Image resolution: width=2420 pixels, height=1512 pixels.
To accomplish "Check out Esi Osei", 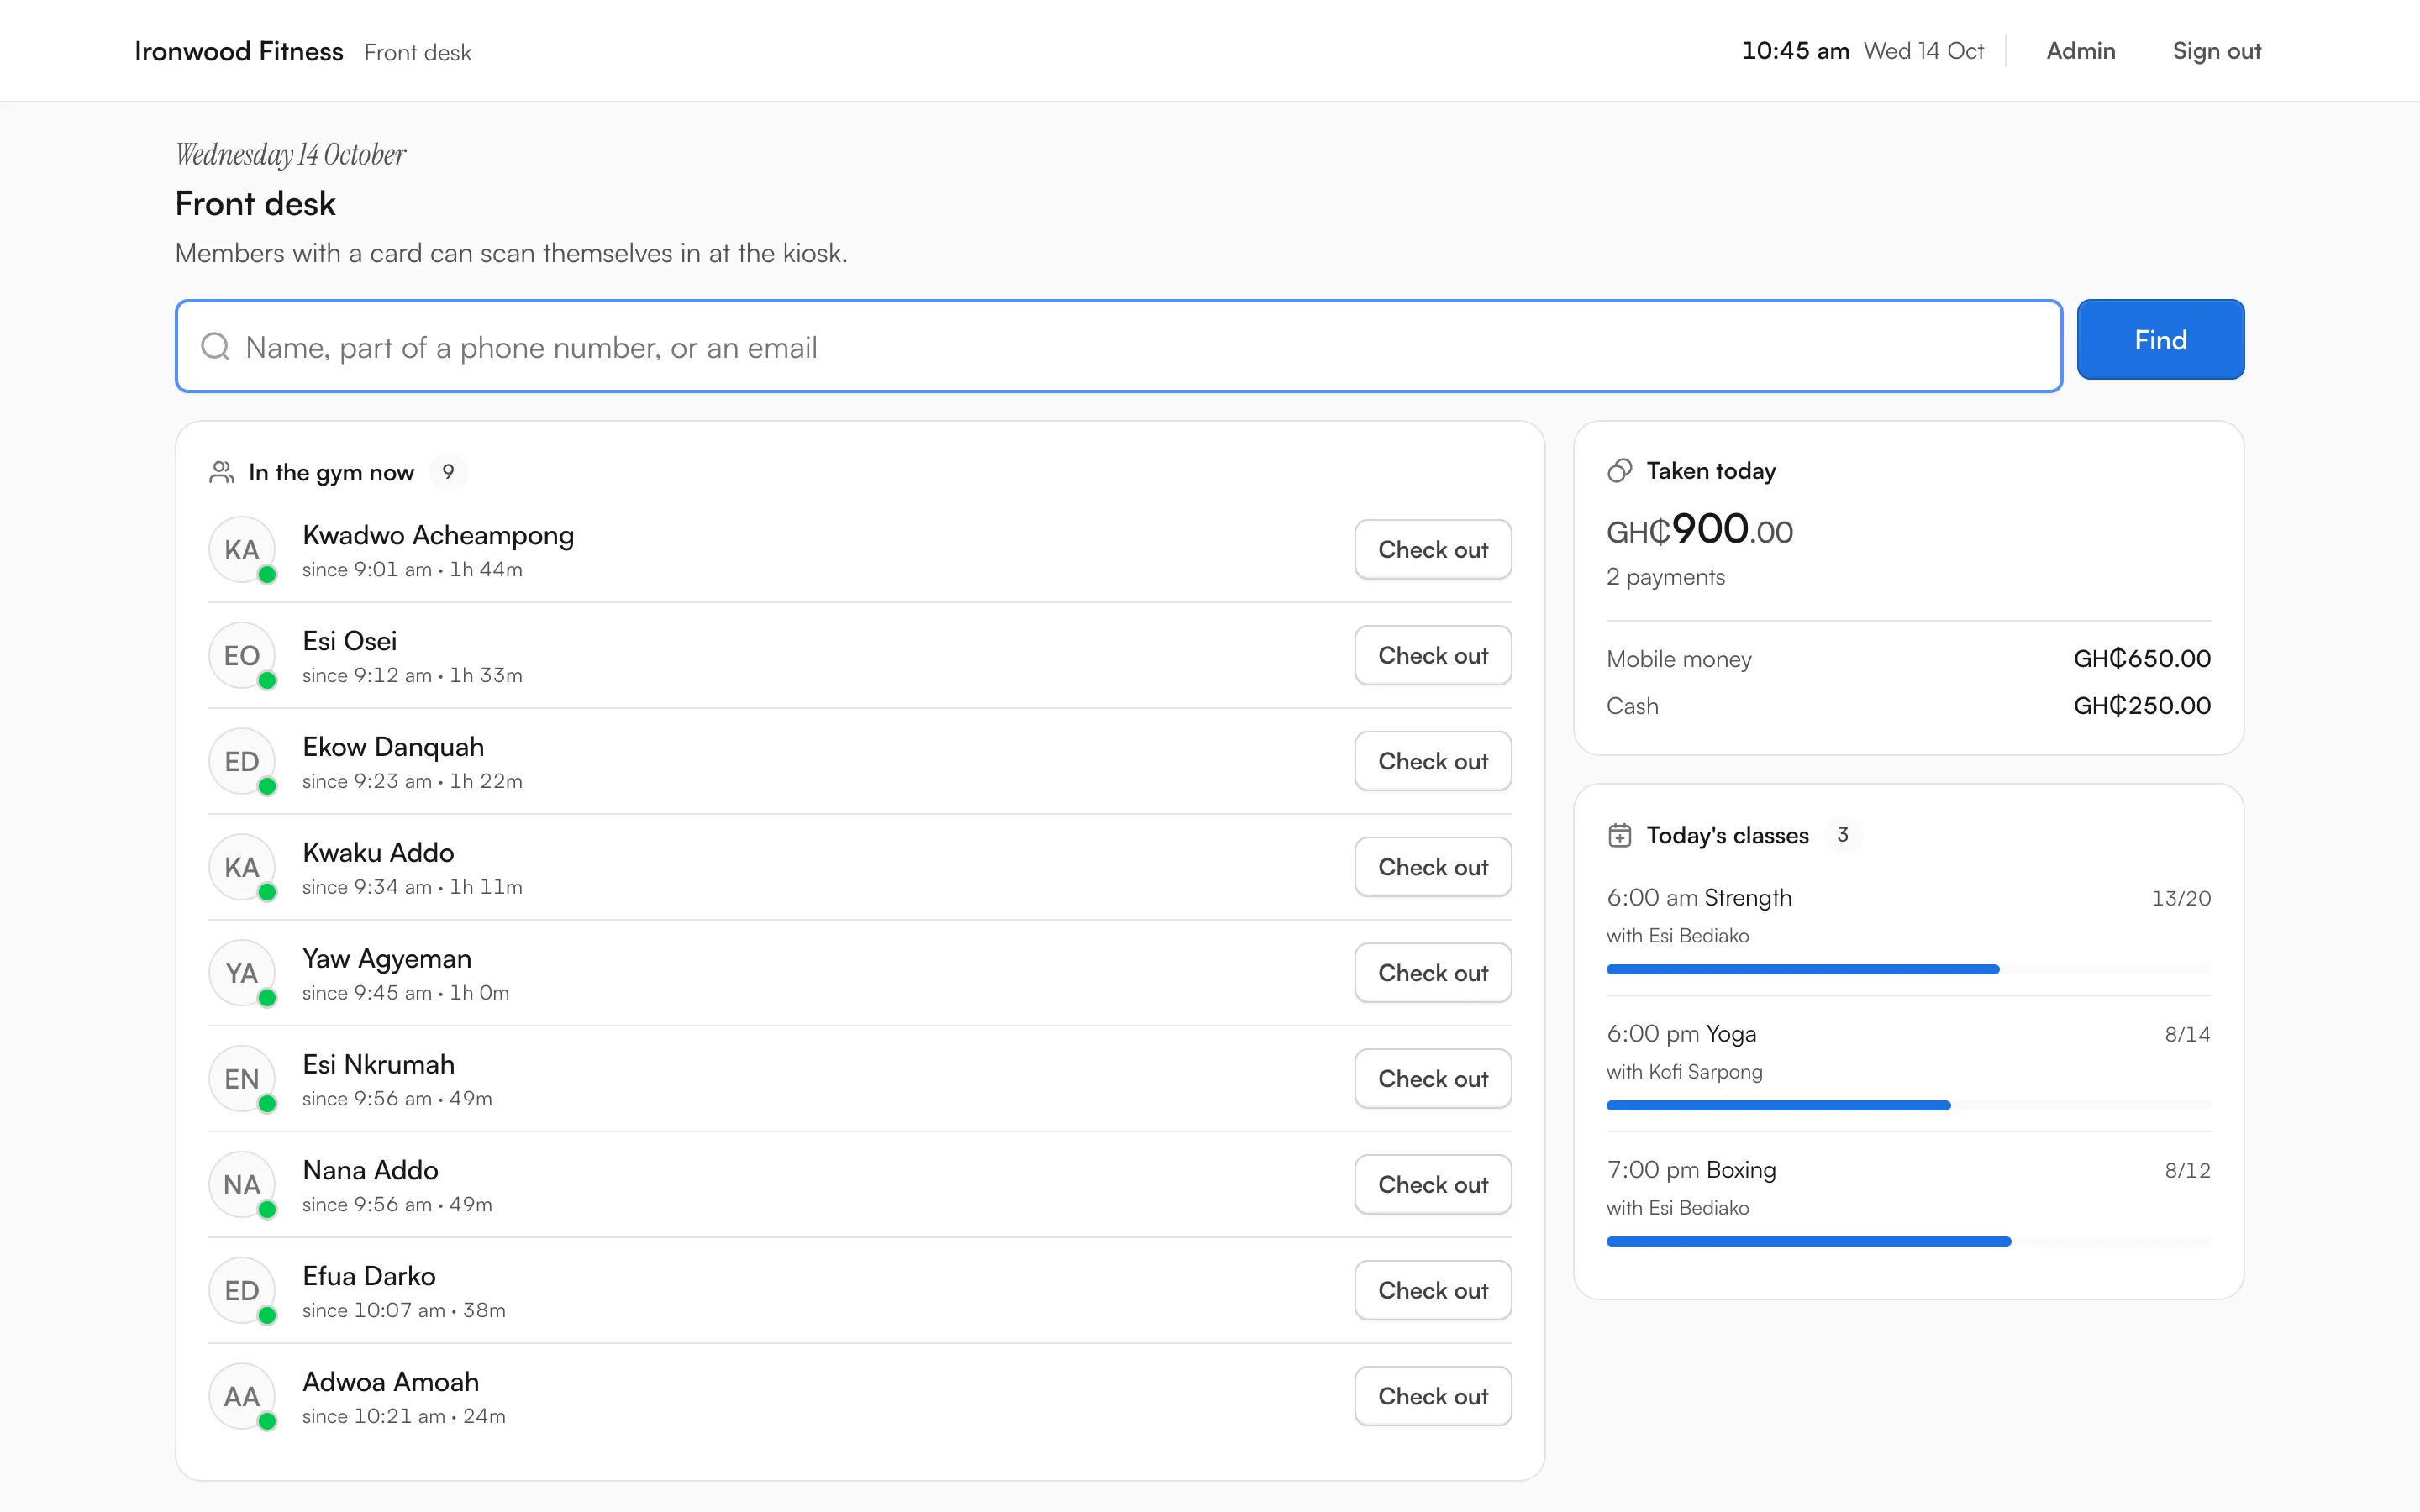I will [x=1432, y=655].
